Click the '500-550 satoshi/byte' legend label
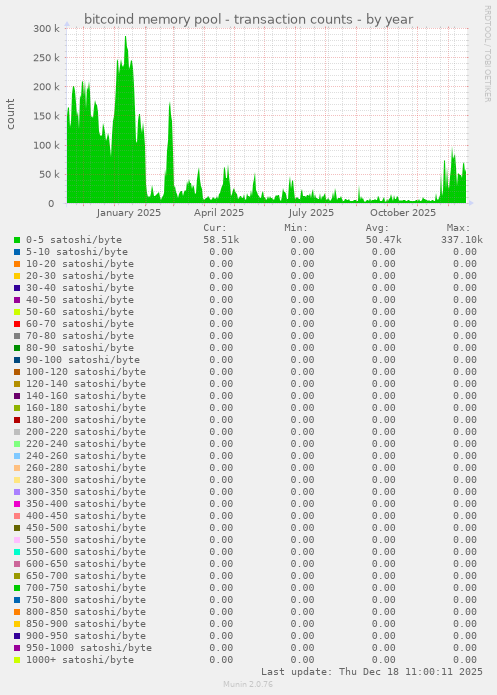 tap(86, 539)
